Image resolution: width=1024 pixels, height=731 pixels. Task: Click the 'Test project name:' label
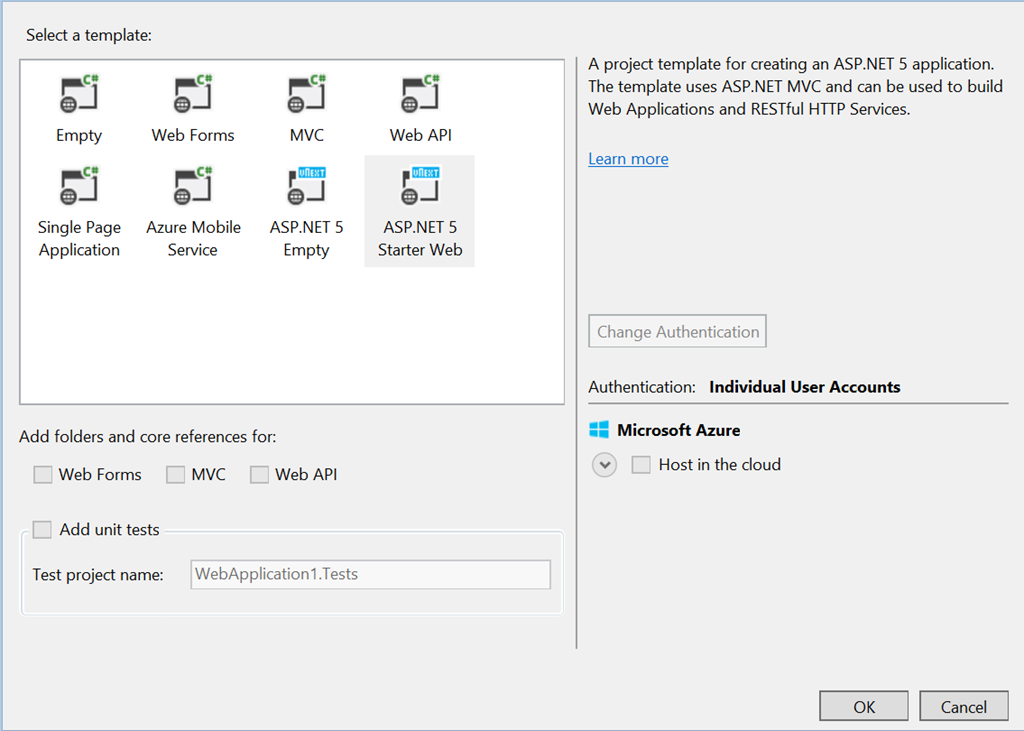tap(98, 575)
